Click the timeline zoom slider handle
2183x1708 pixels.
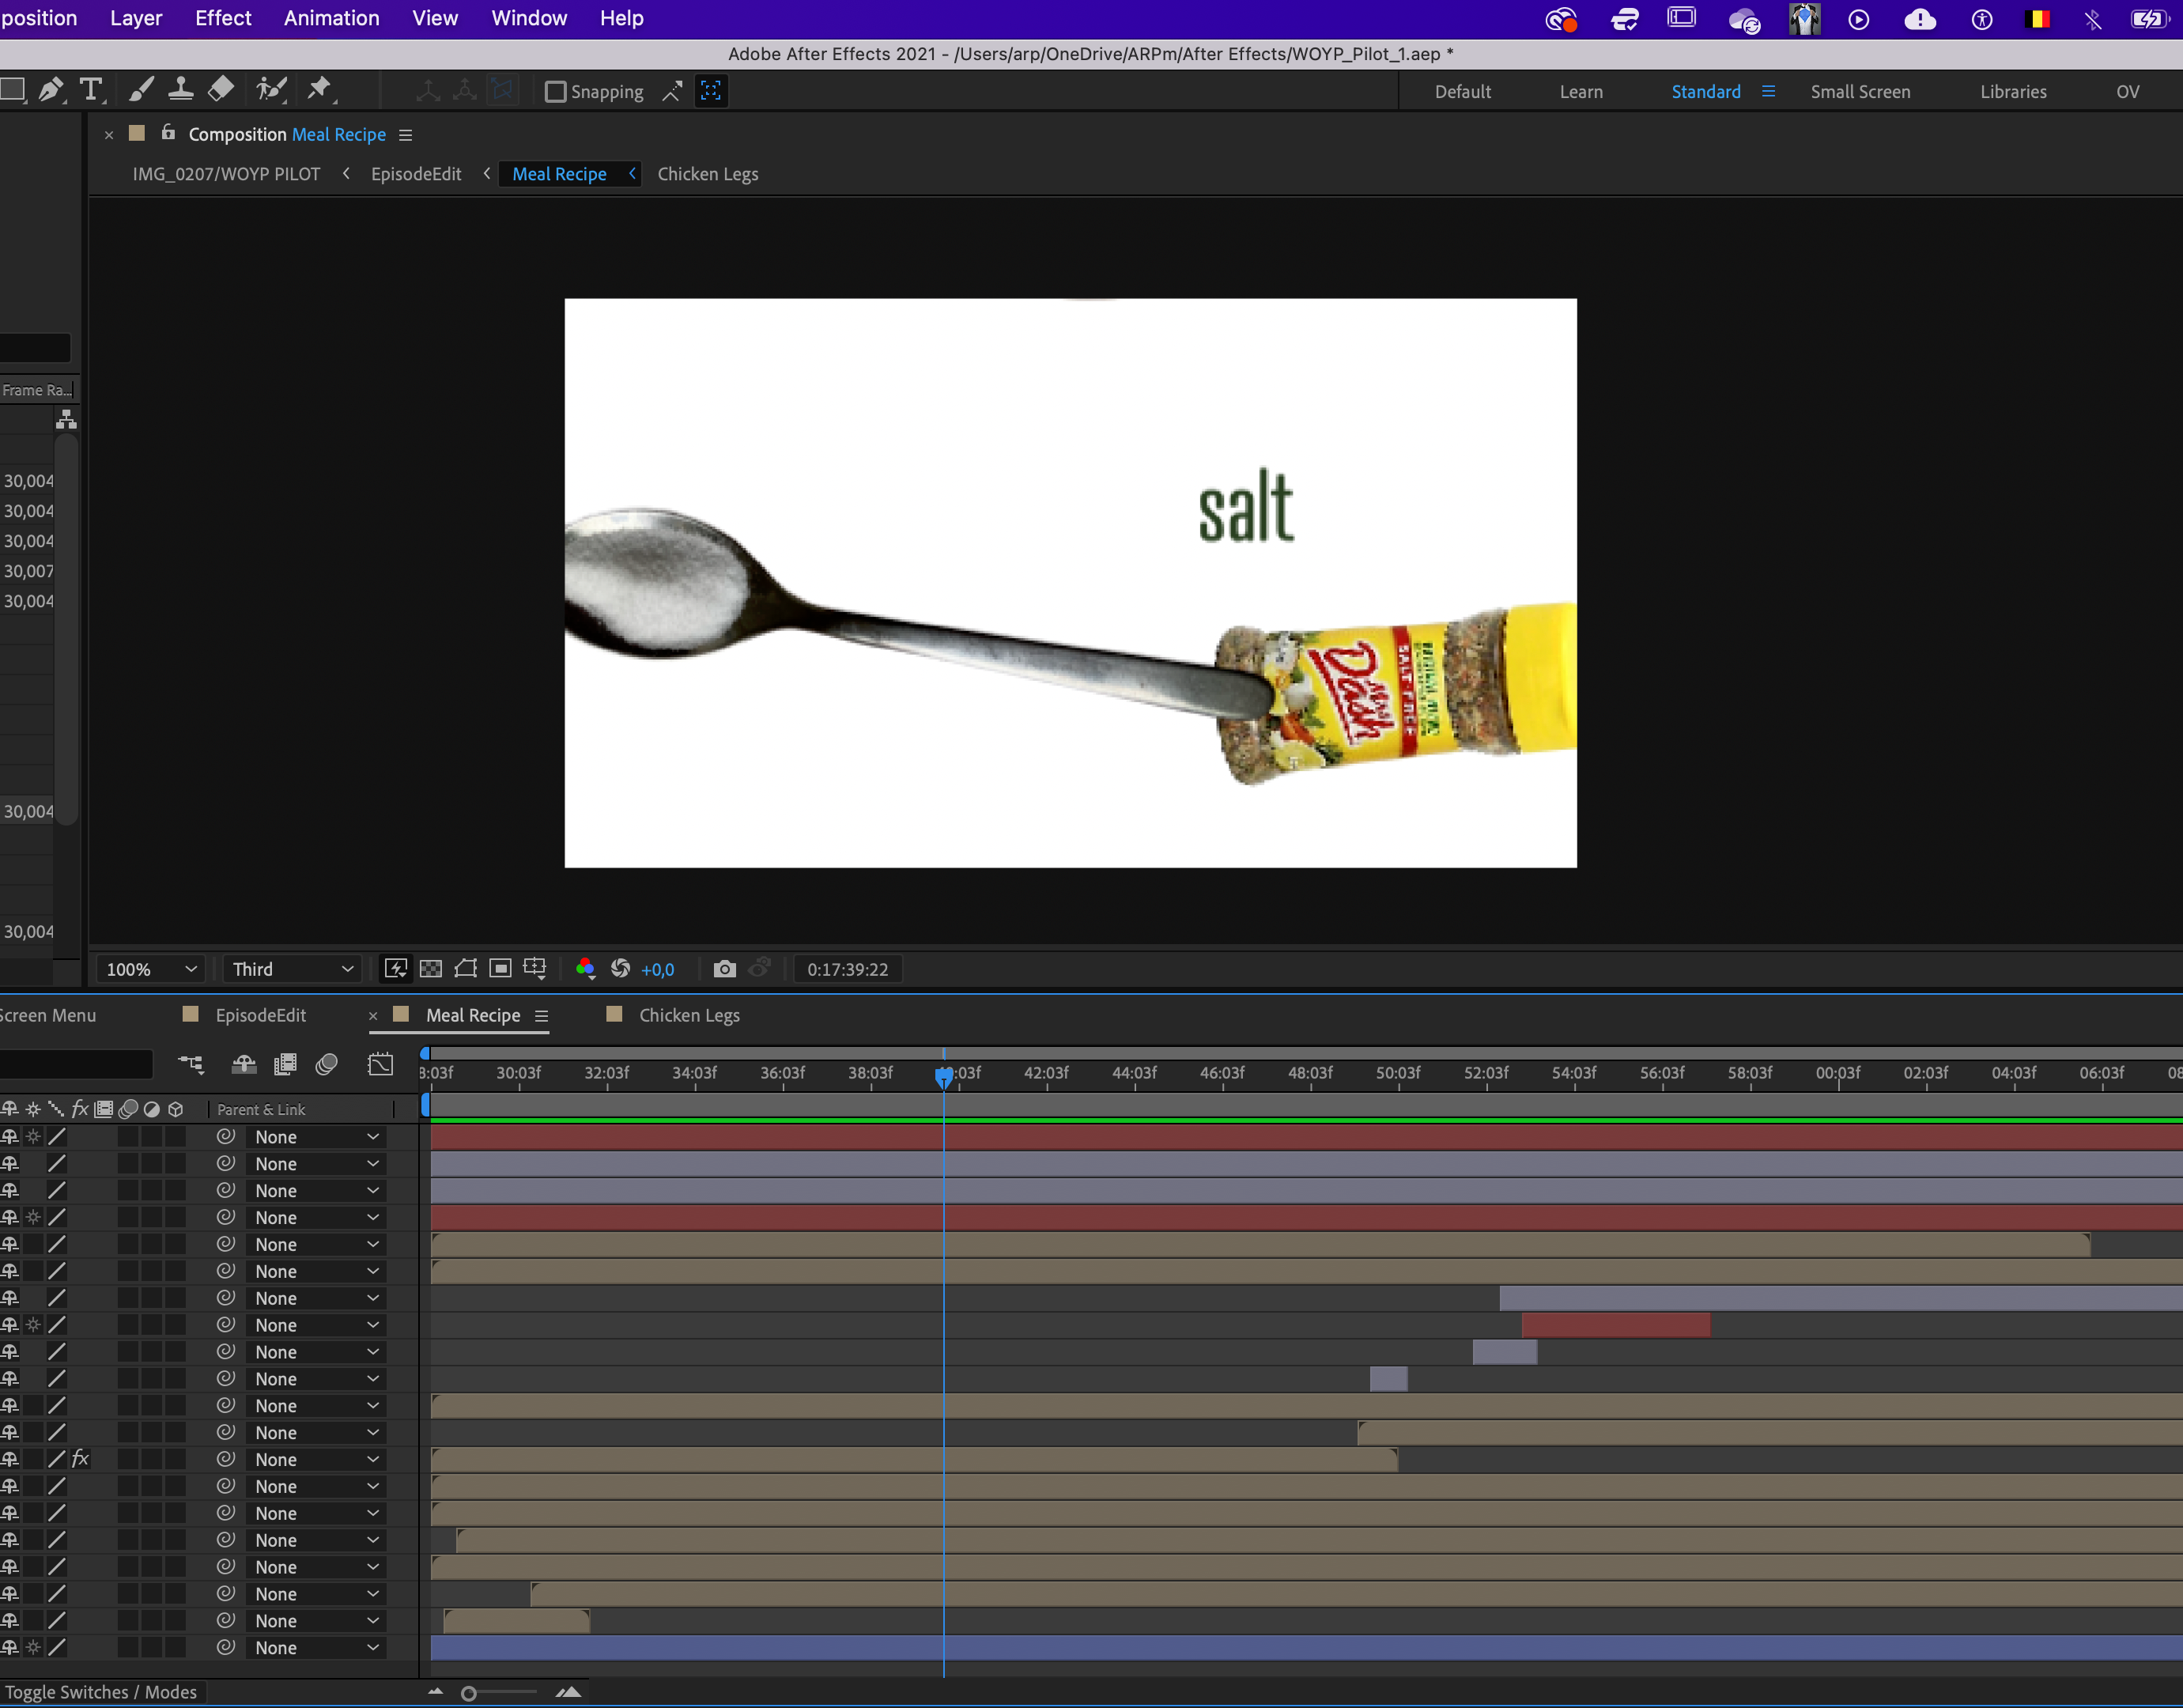468,1693
